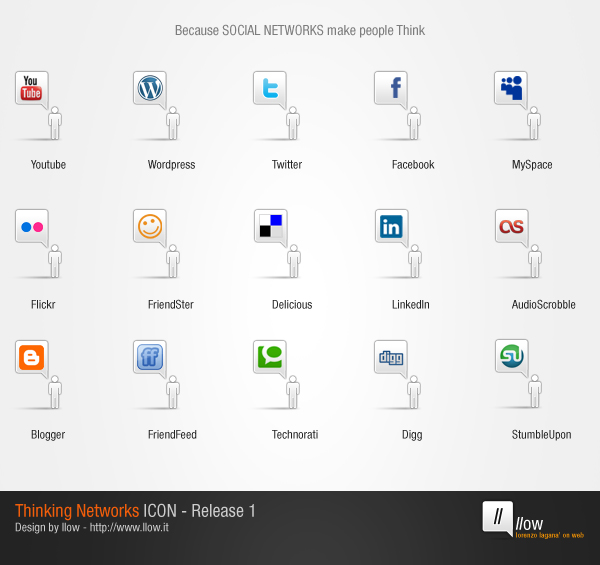Click the Youtube text label

click(48, 165)
